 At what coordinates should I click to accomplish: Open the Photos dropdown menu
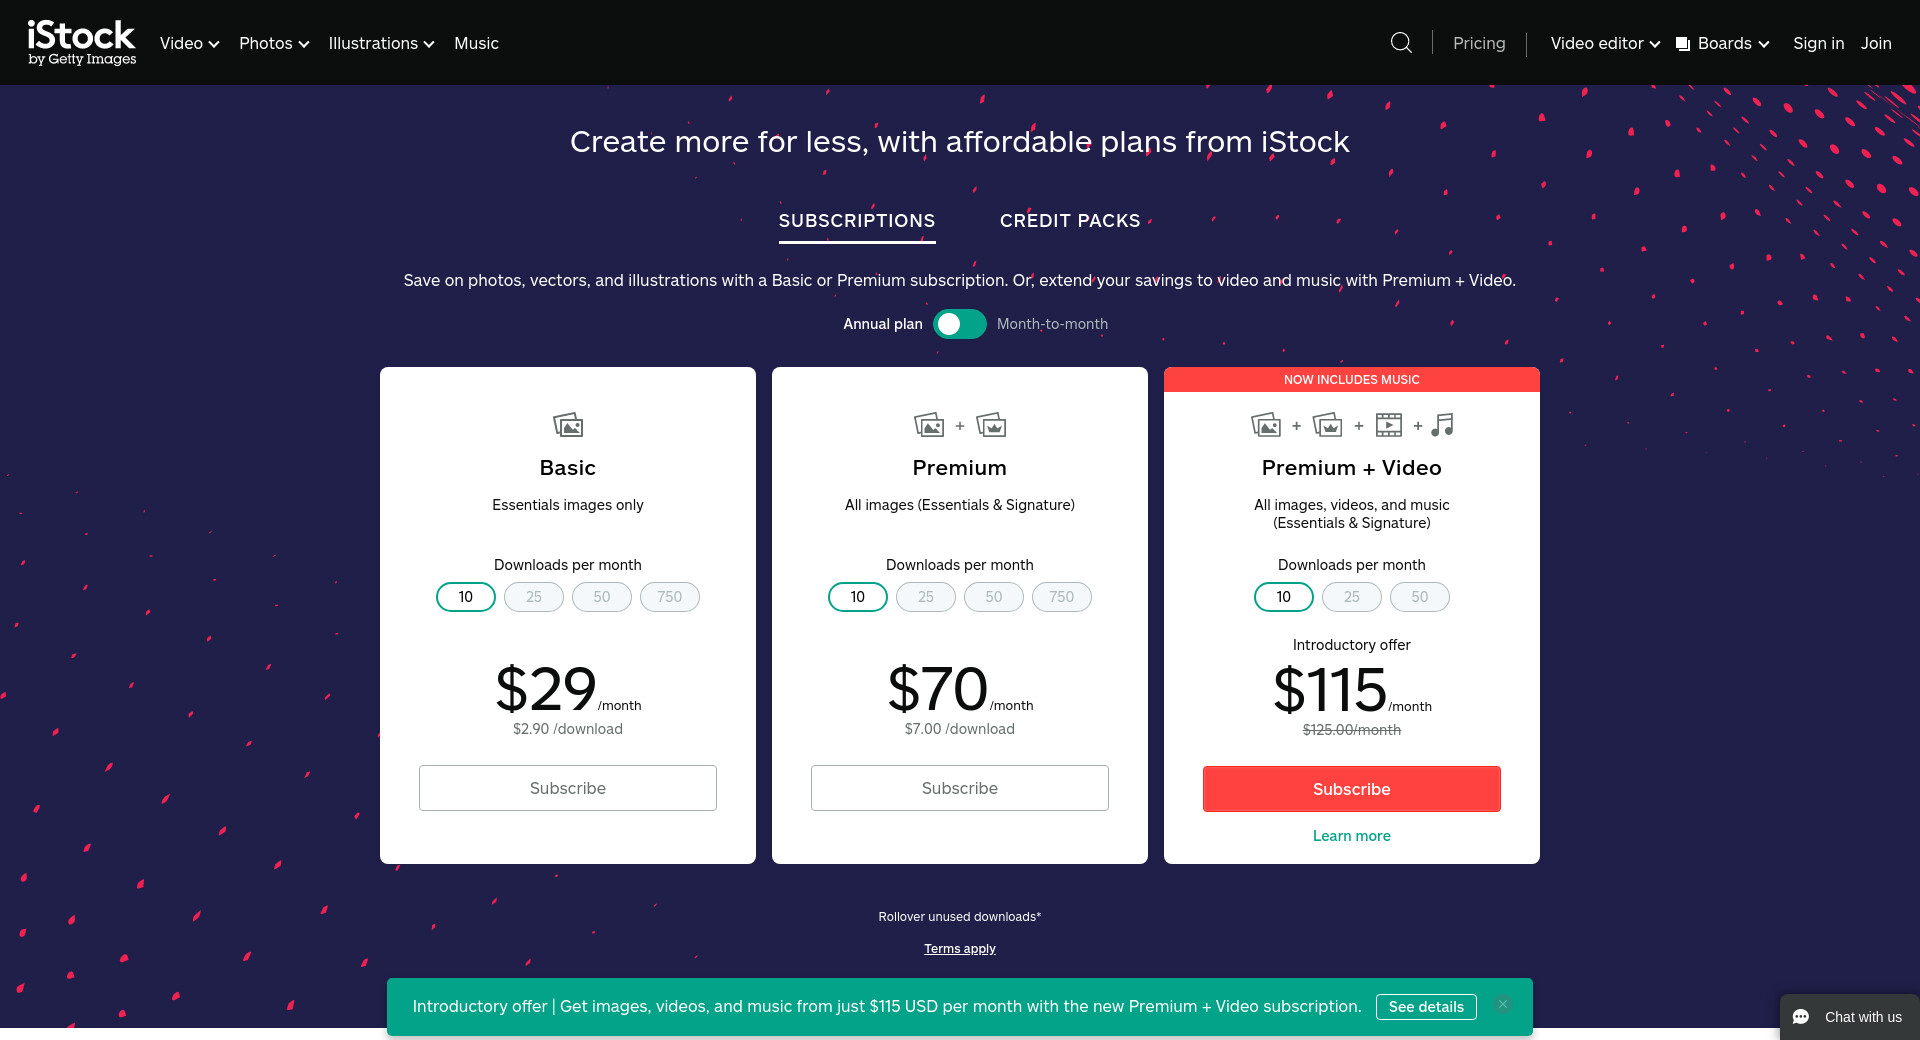(x=274, y=43)
